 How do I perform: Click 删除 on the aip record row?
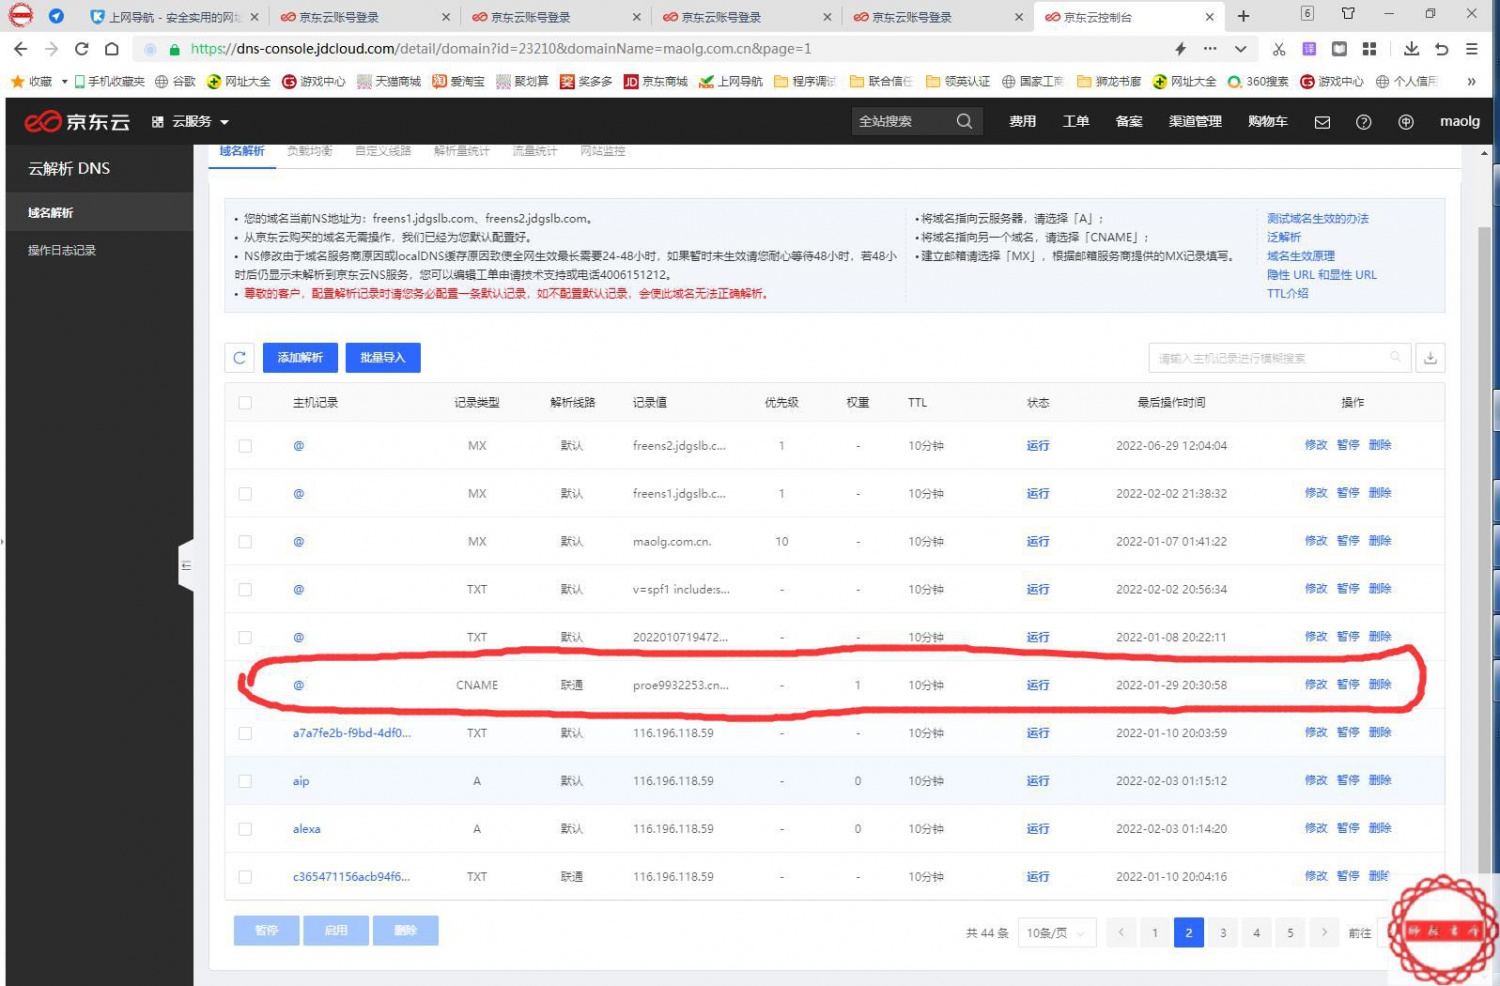(1380, 781)
